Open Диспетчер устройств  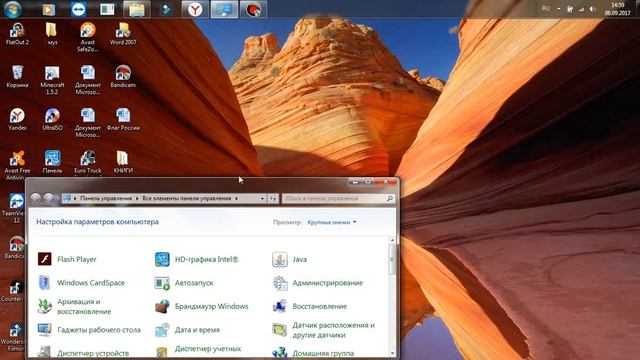tap(83, 353)
